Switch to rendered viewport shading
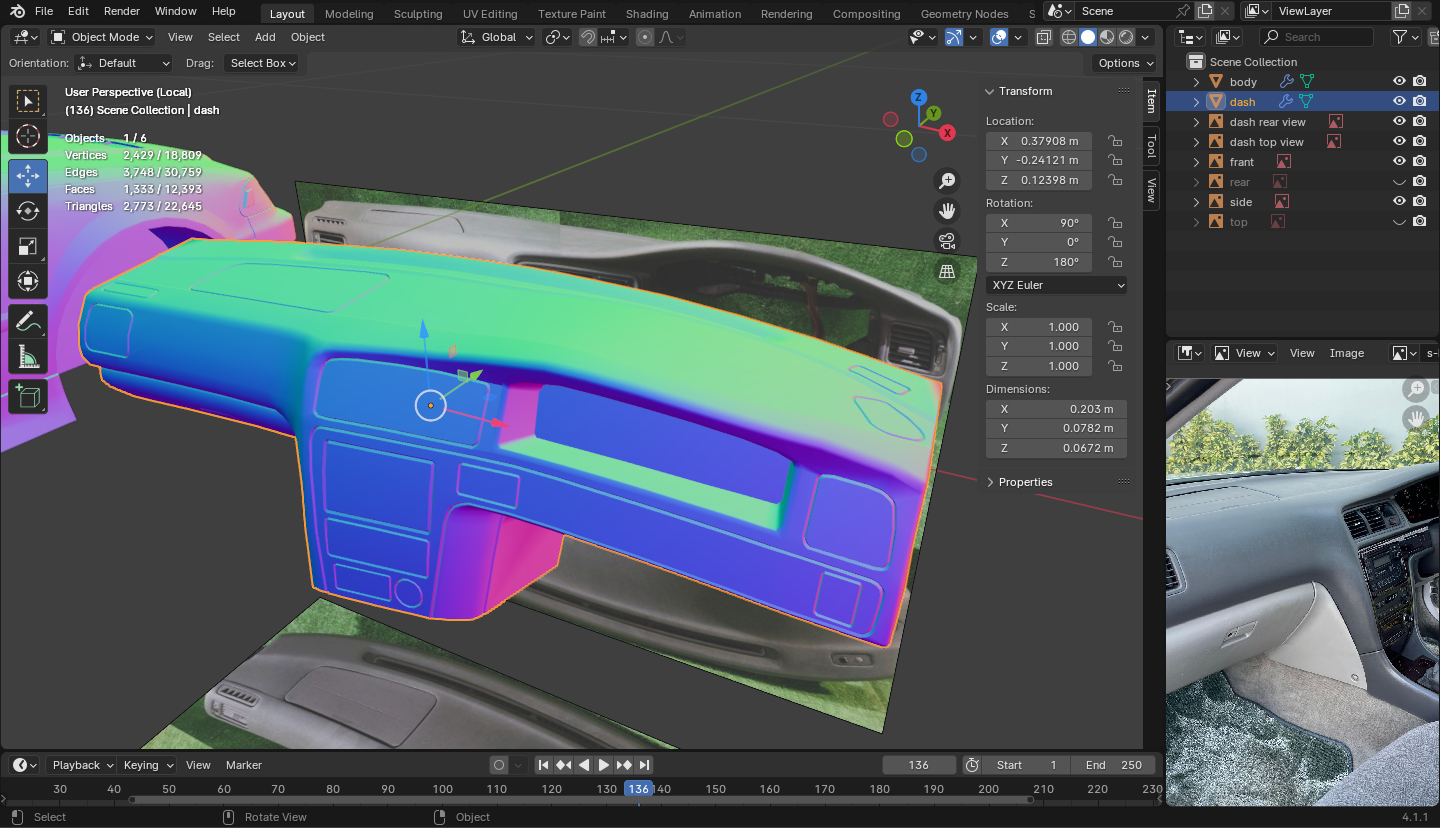This screenshot has height=828, width=1440. (1126, 37)
